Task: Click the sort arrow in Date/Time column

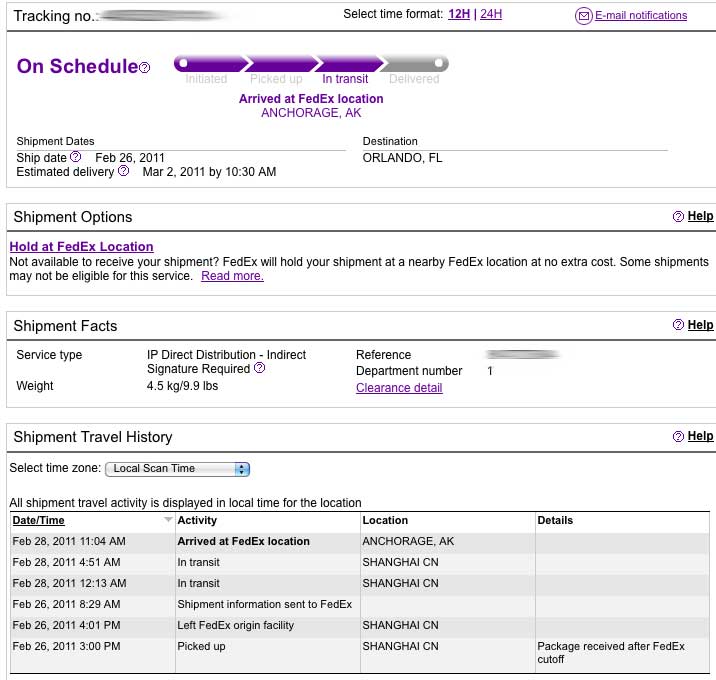Action: tap(168, 520)
